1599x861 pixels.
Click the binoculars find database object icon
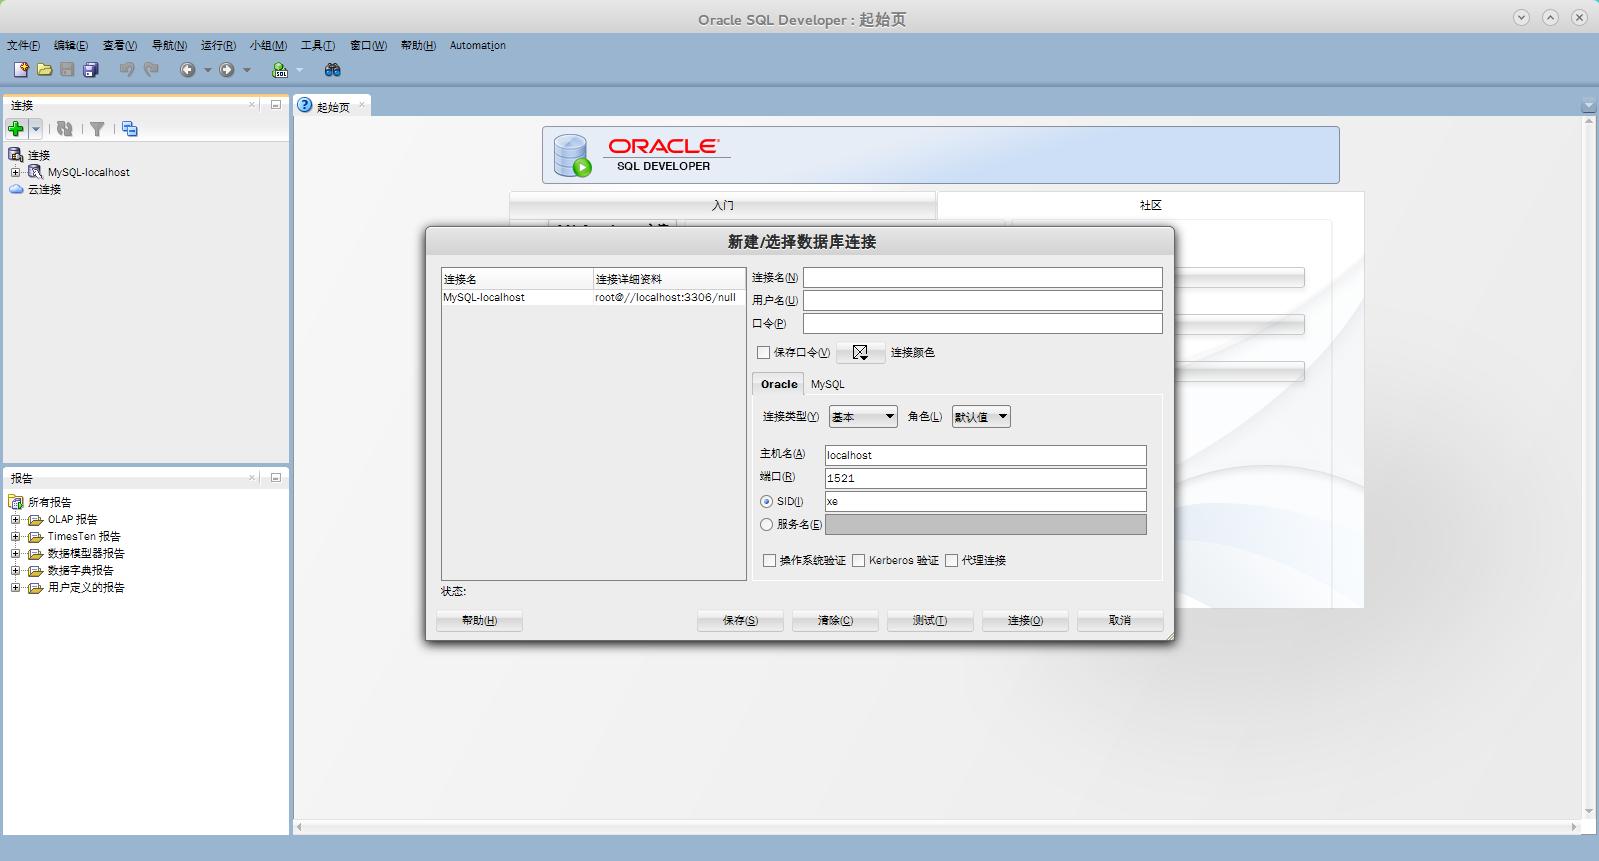point(333,69)
